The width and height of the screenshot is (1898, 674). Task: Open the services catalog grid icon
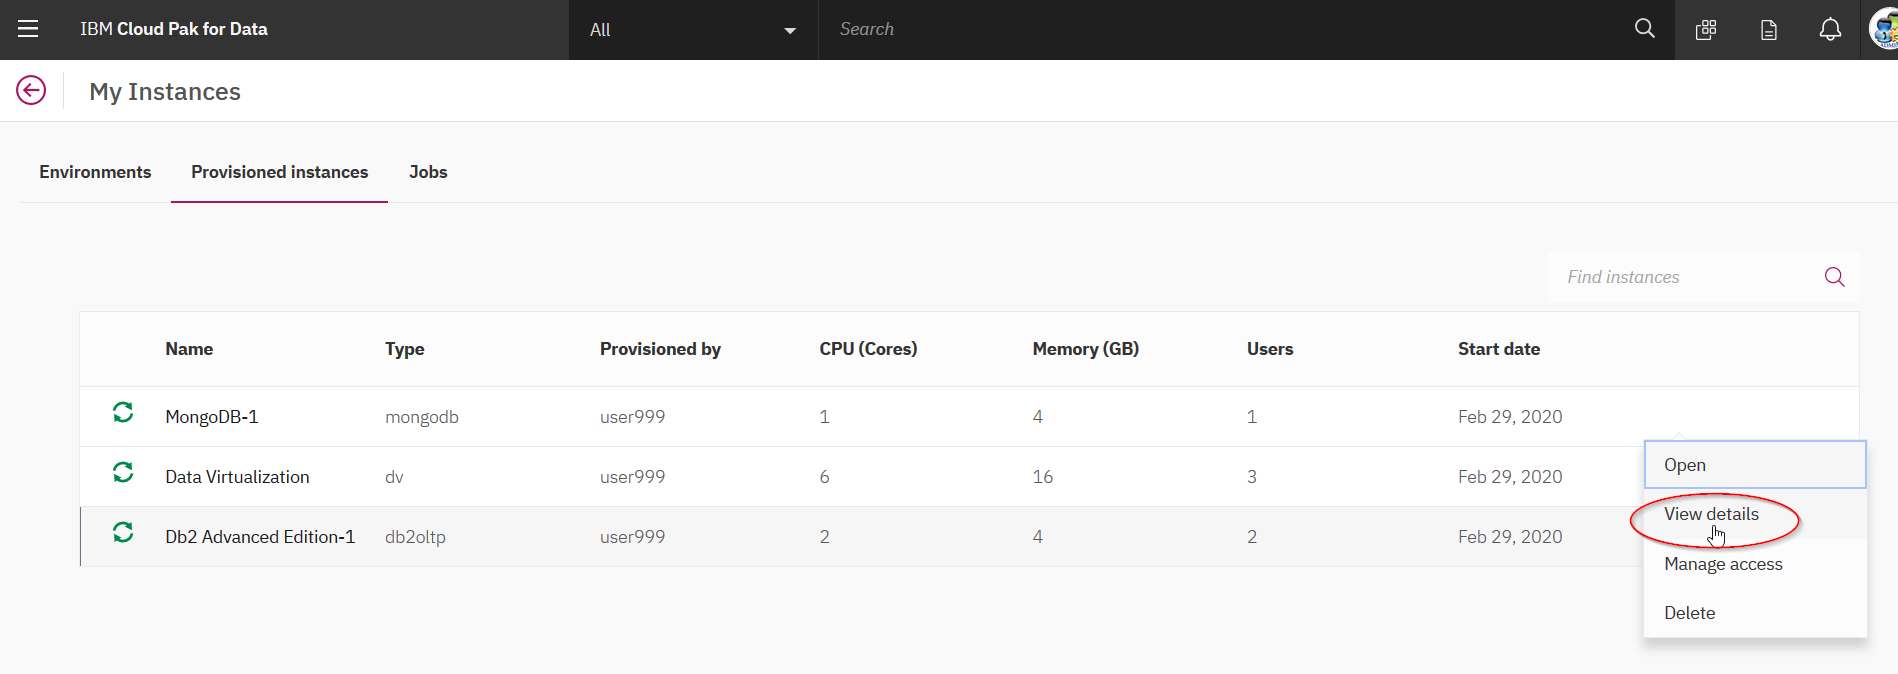point(1706,30)
